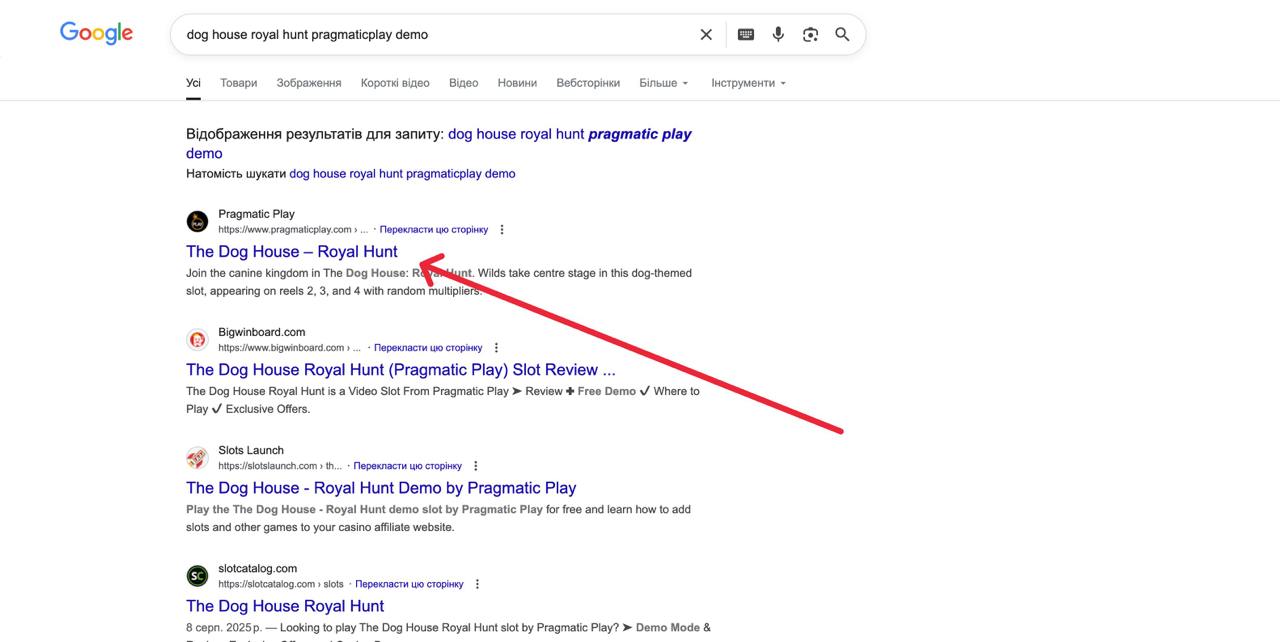
Task: Switch to the Новини tab
Action: [517, 83]
